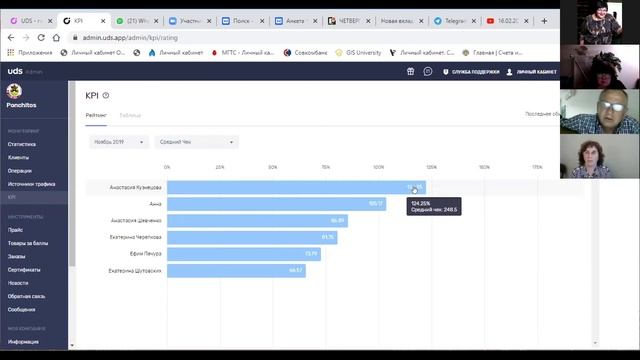Select KPI in the sidebar

click(34, 197)
